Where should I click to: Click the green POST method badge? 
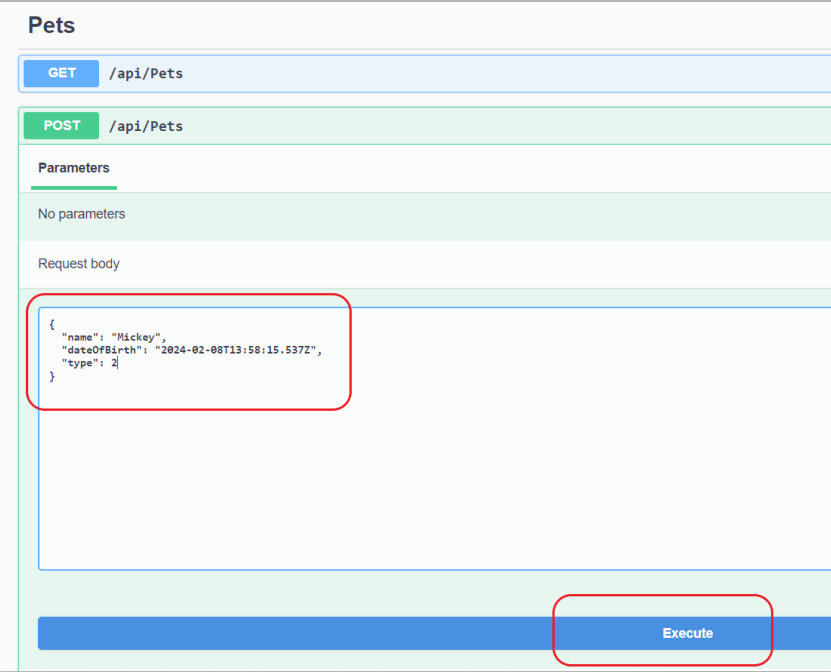pos(61,126)
